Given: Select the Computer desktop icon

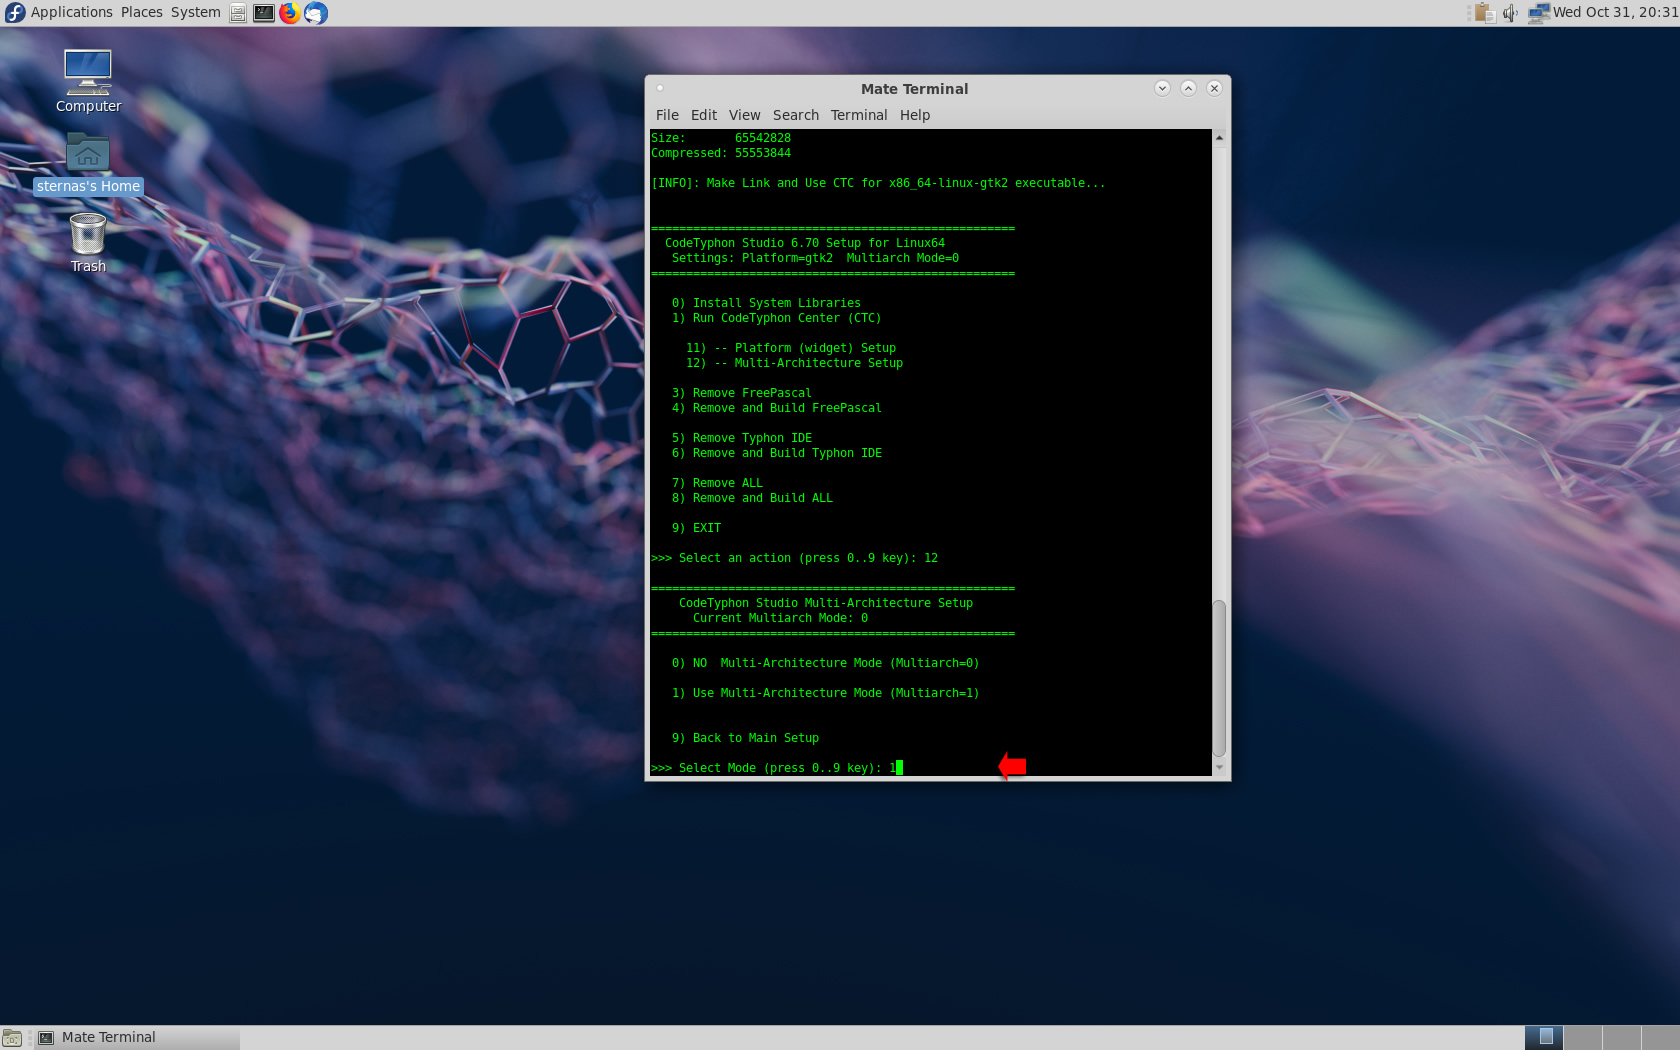Looking at the screenshot, I should click(88, 81).
